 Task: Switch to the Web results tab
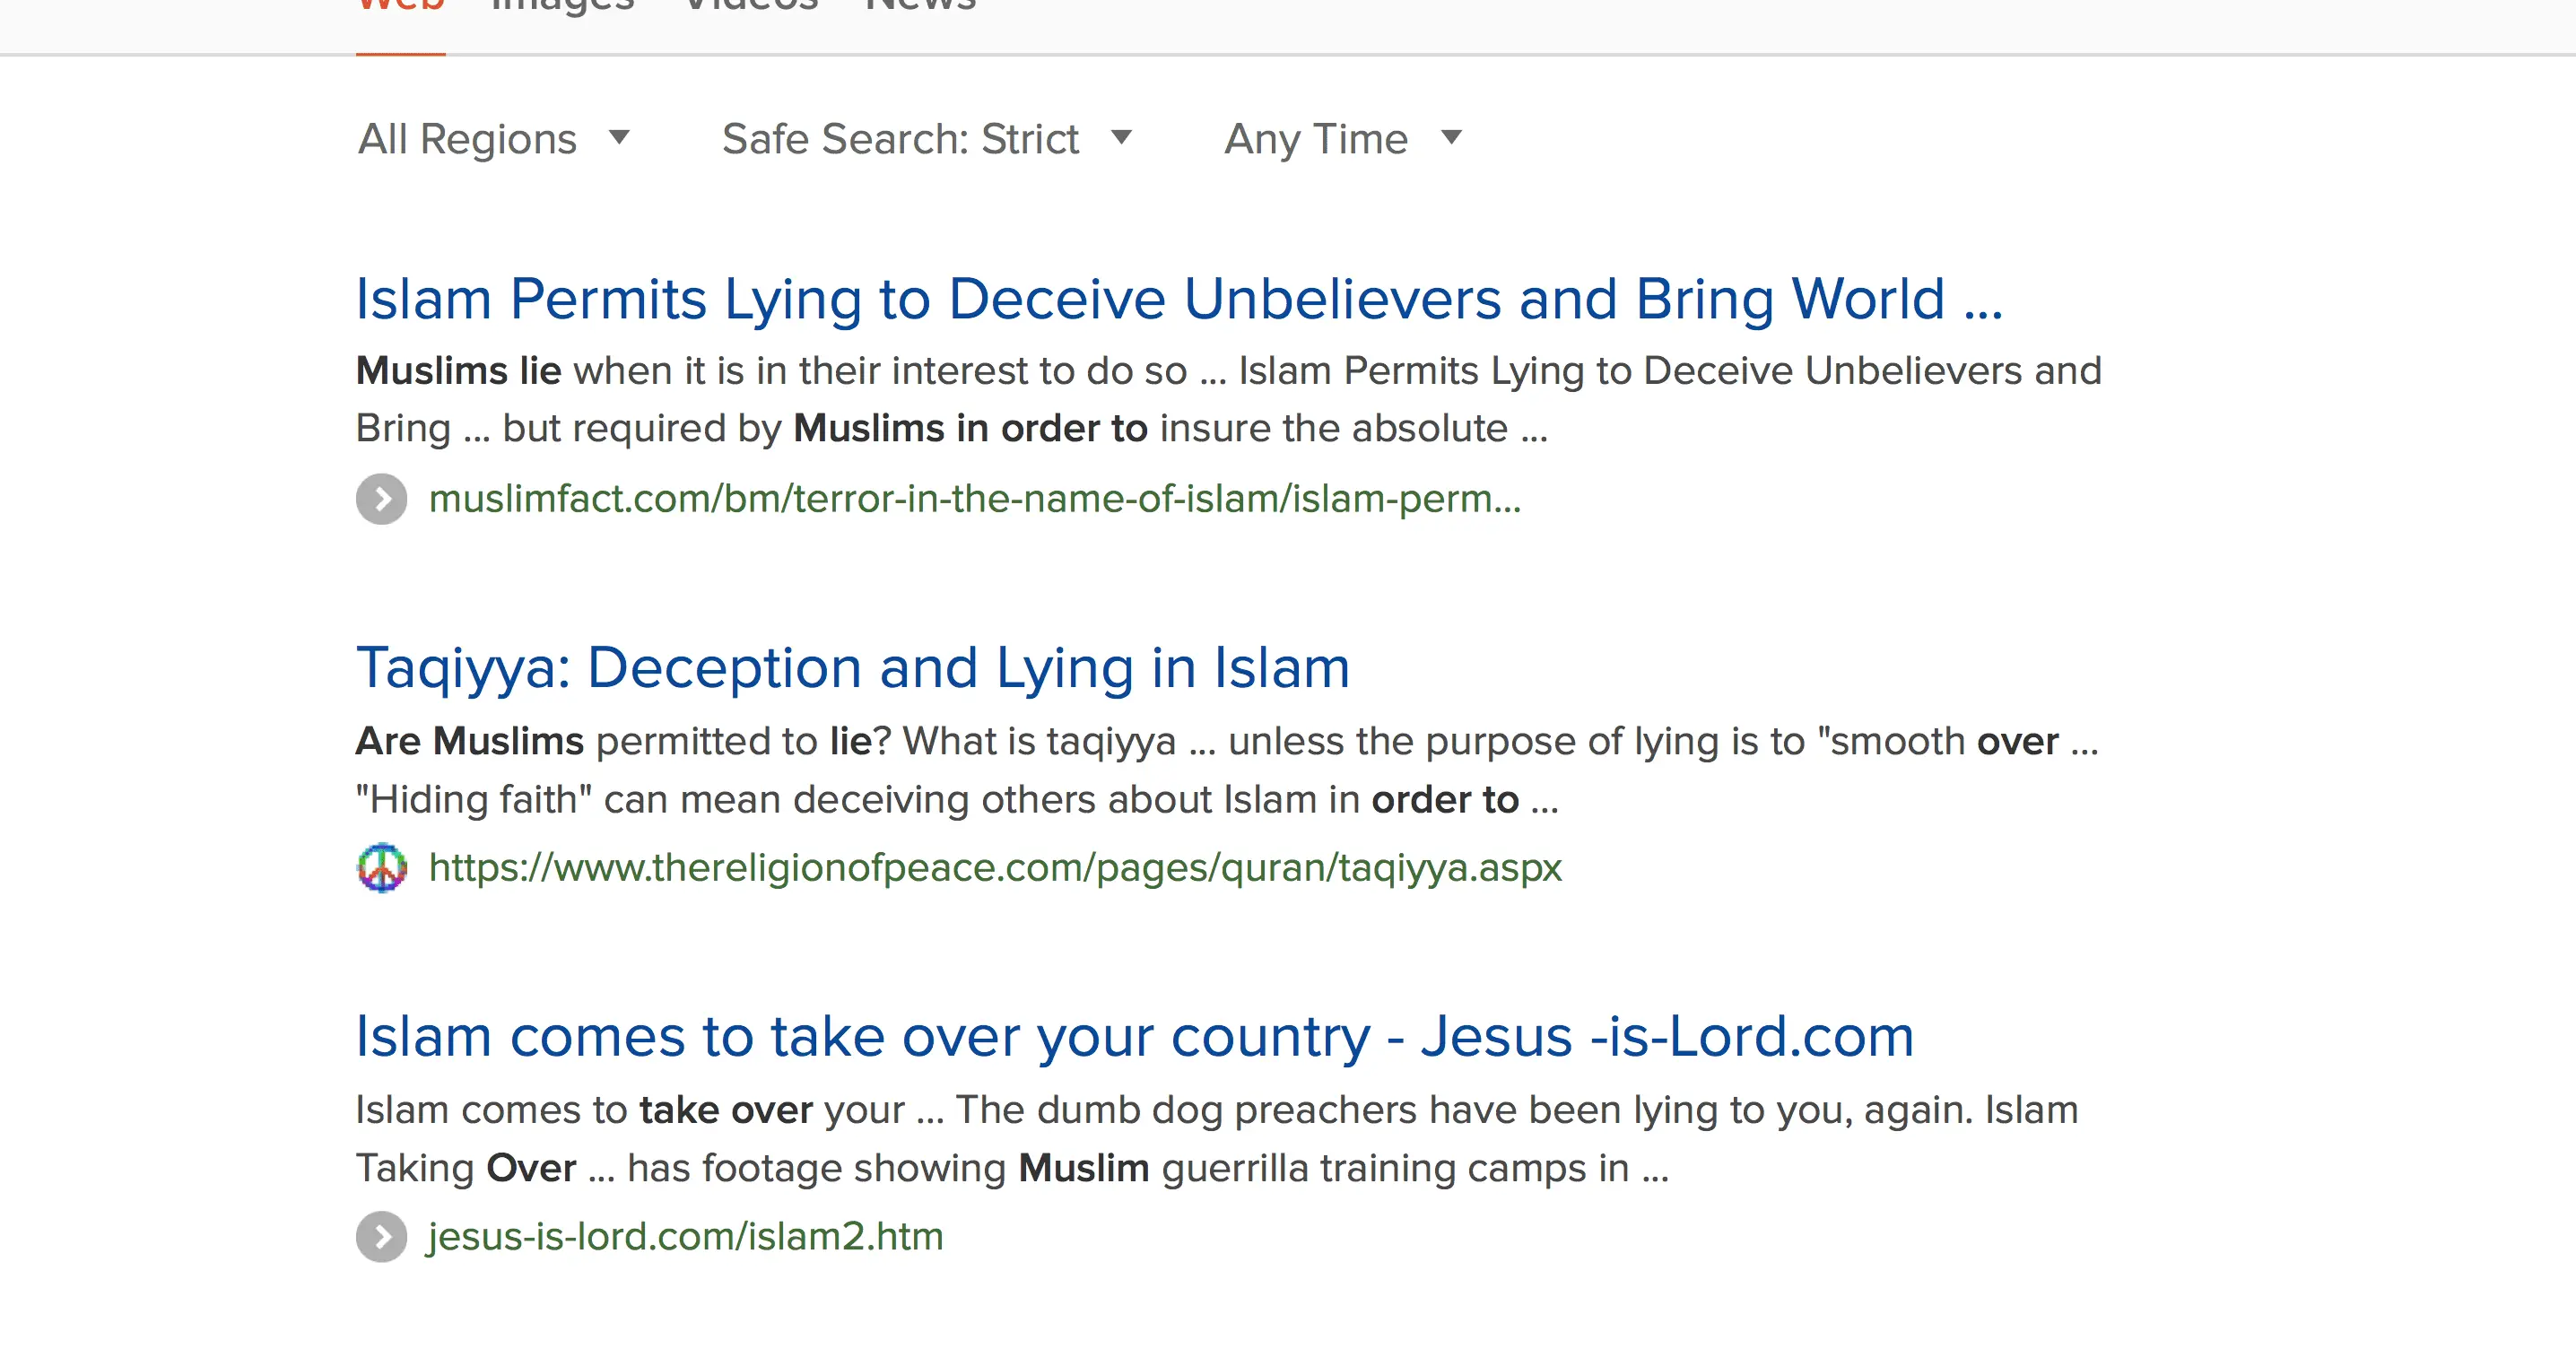(x=400, y=6)
